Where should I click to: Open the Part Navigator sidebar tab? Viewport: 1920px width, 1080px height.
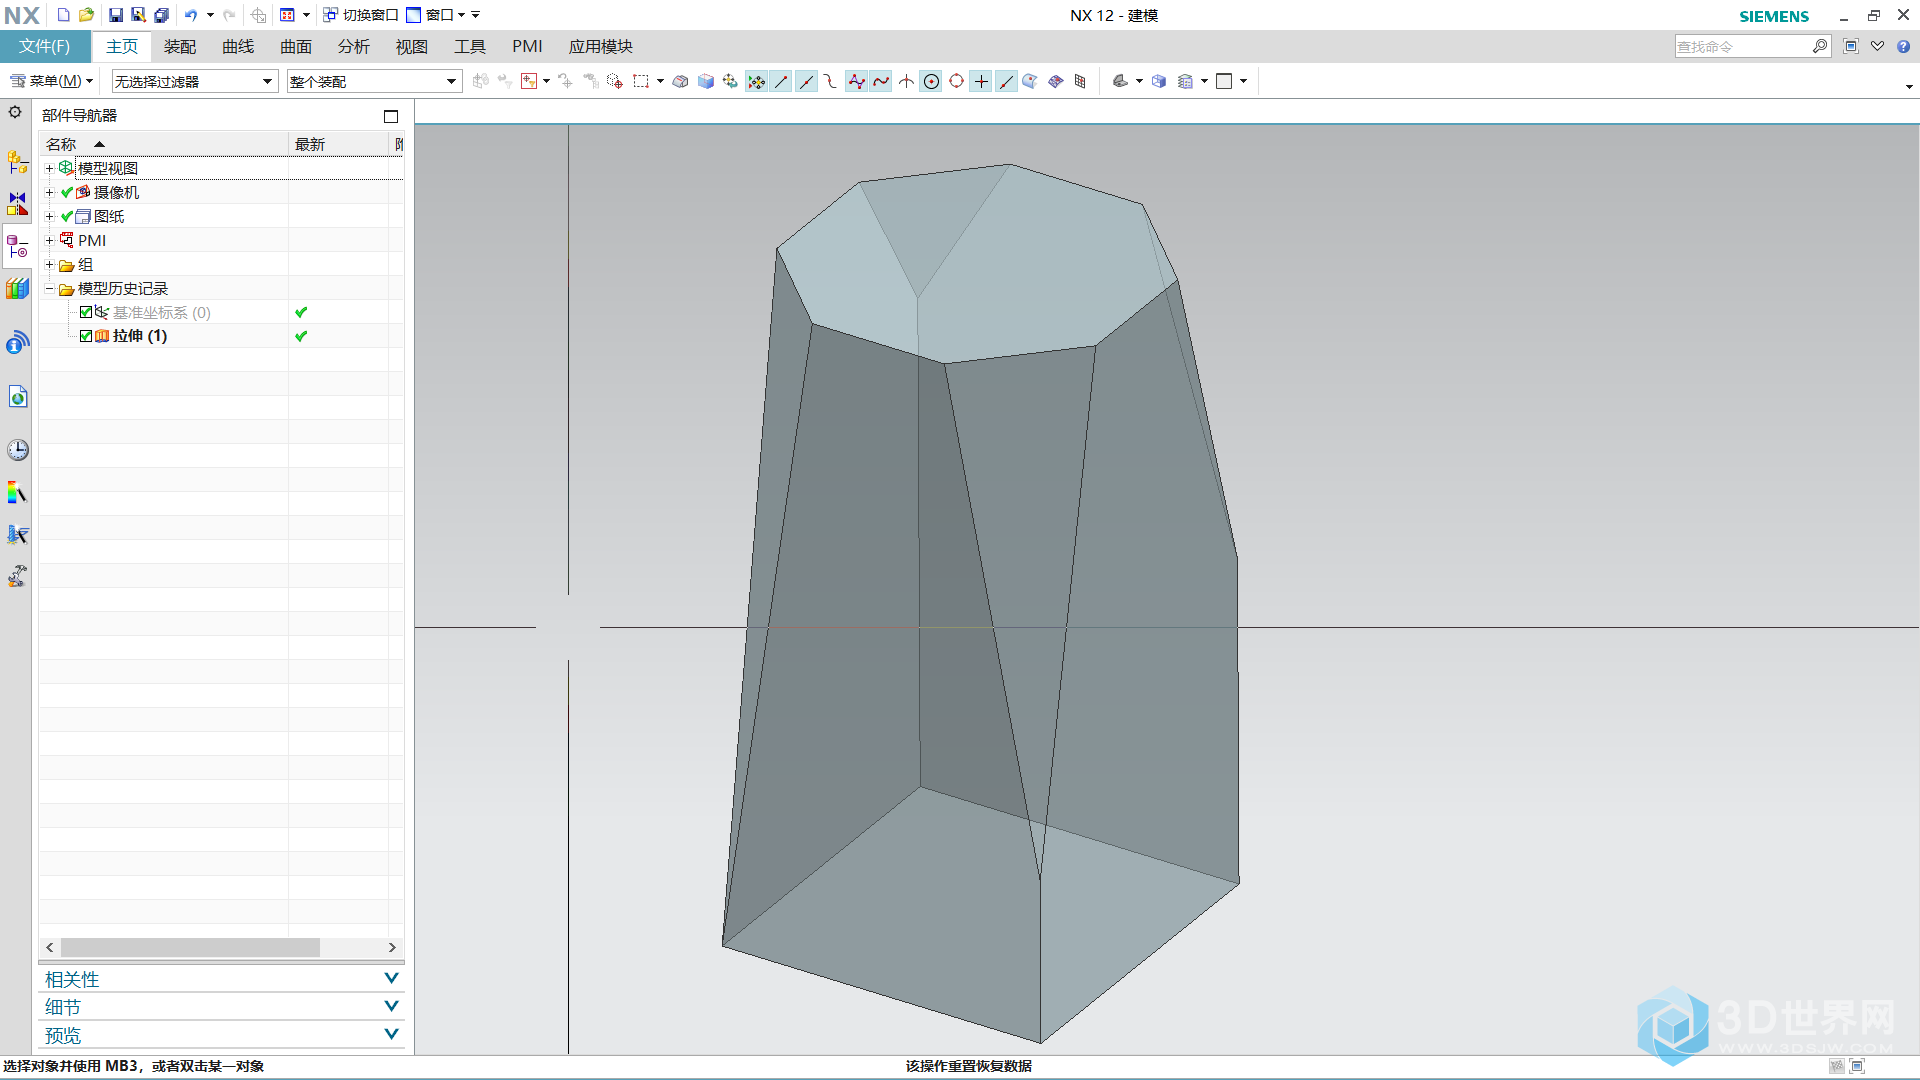point(17,246)
